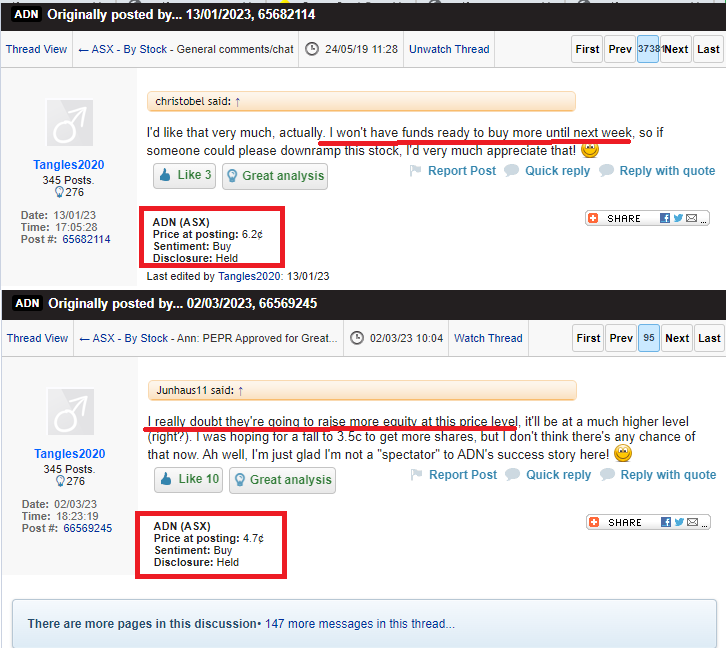Like the post with 10 likes
Viewport: 726px width, 648px height.
188,479
